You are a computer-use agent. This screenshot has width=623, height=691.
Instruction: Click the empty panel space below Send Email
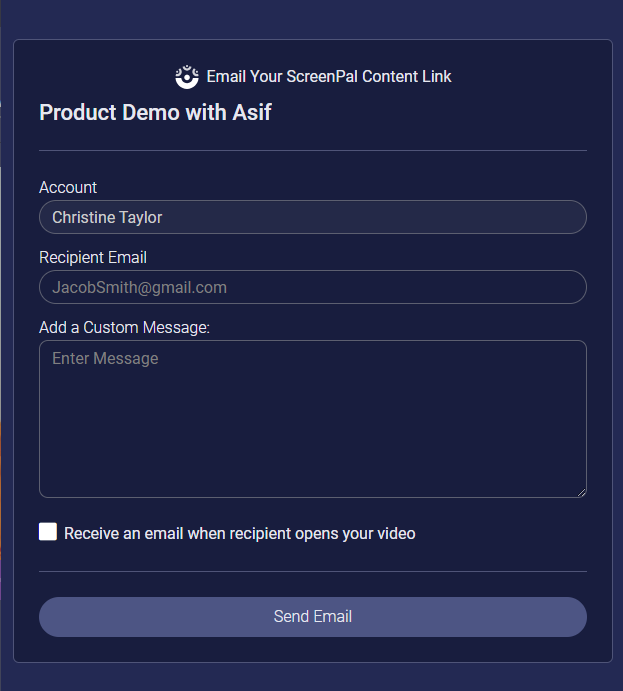[x=312, y=649]
